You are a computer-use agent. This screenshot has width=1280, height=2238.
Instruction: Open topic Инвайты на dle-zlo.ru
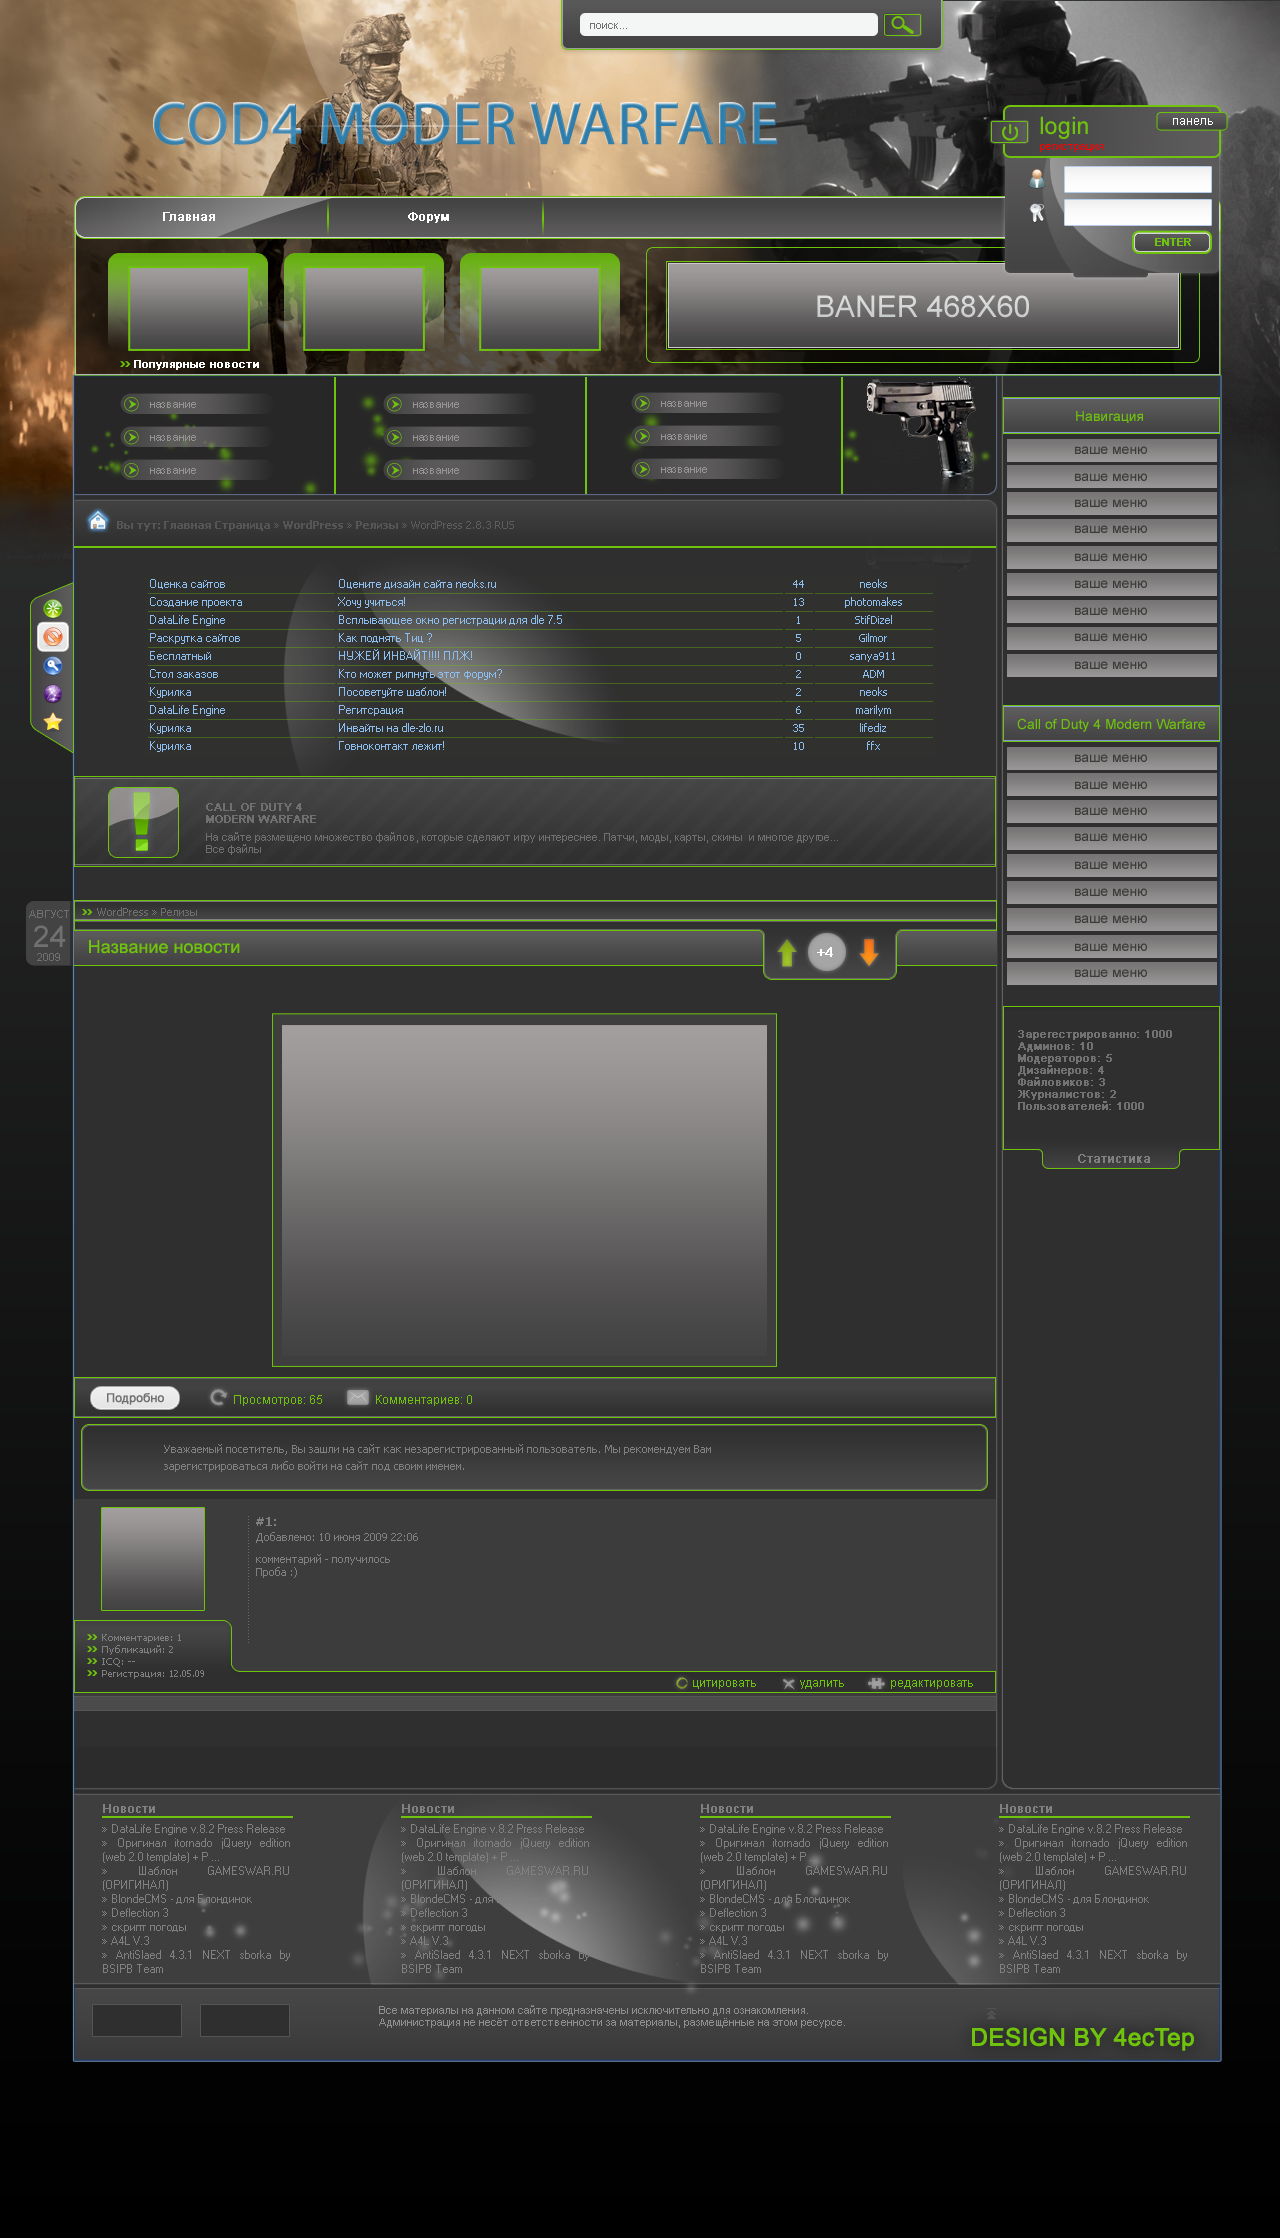[x=391, y=728]
